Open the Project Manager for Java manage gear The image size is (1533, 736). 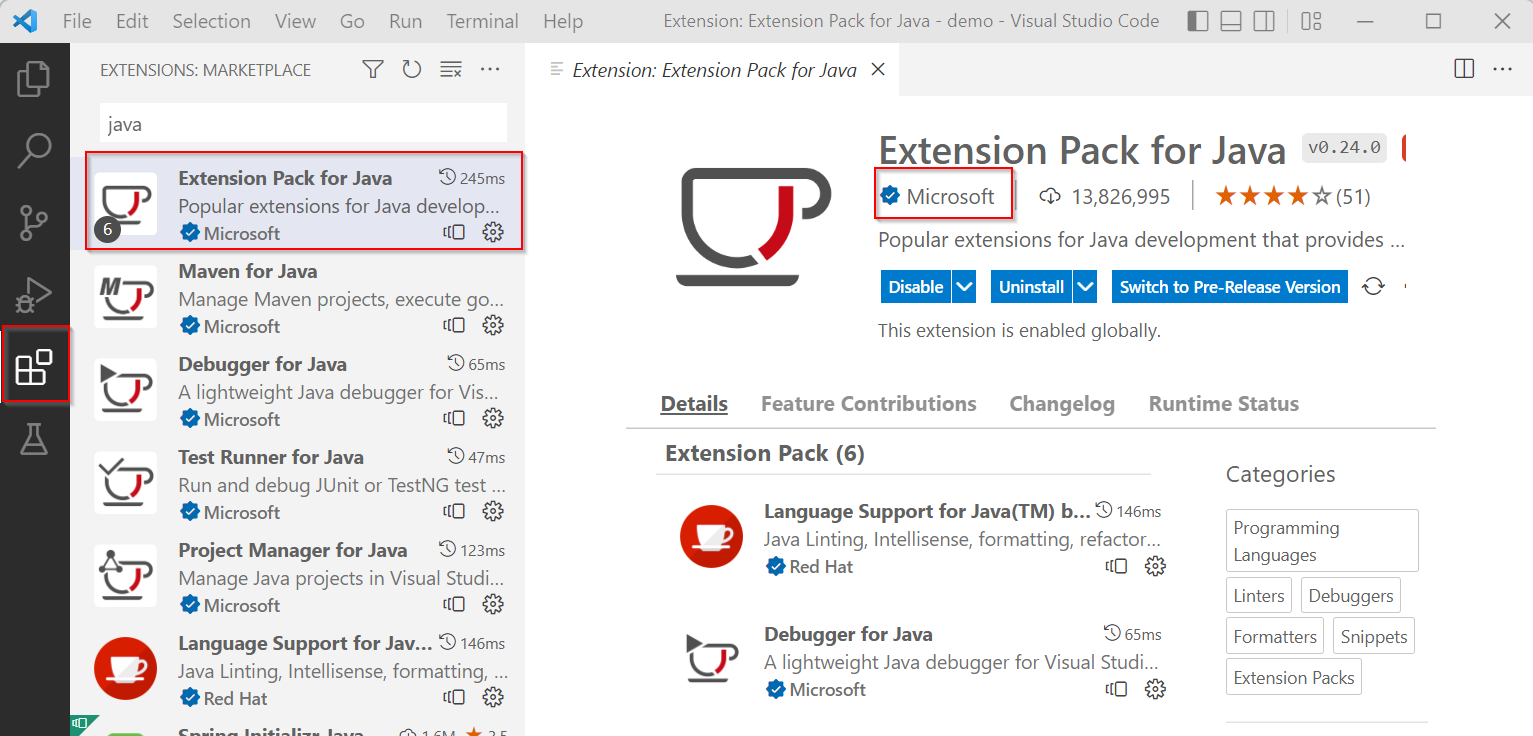(492, 605)
